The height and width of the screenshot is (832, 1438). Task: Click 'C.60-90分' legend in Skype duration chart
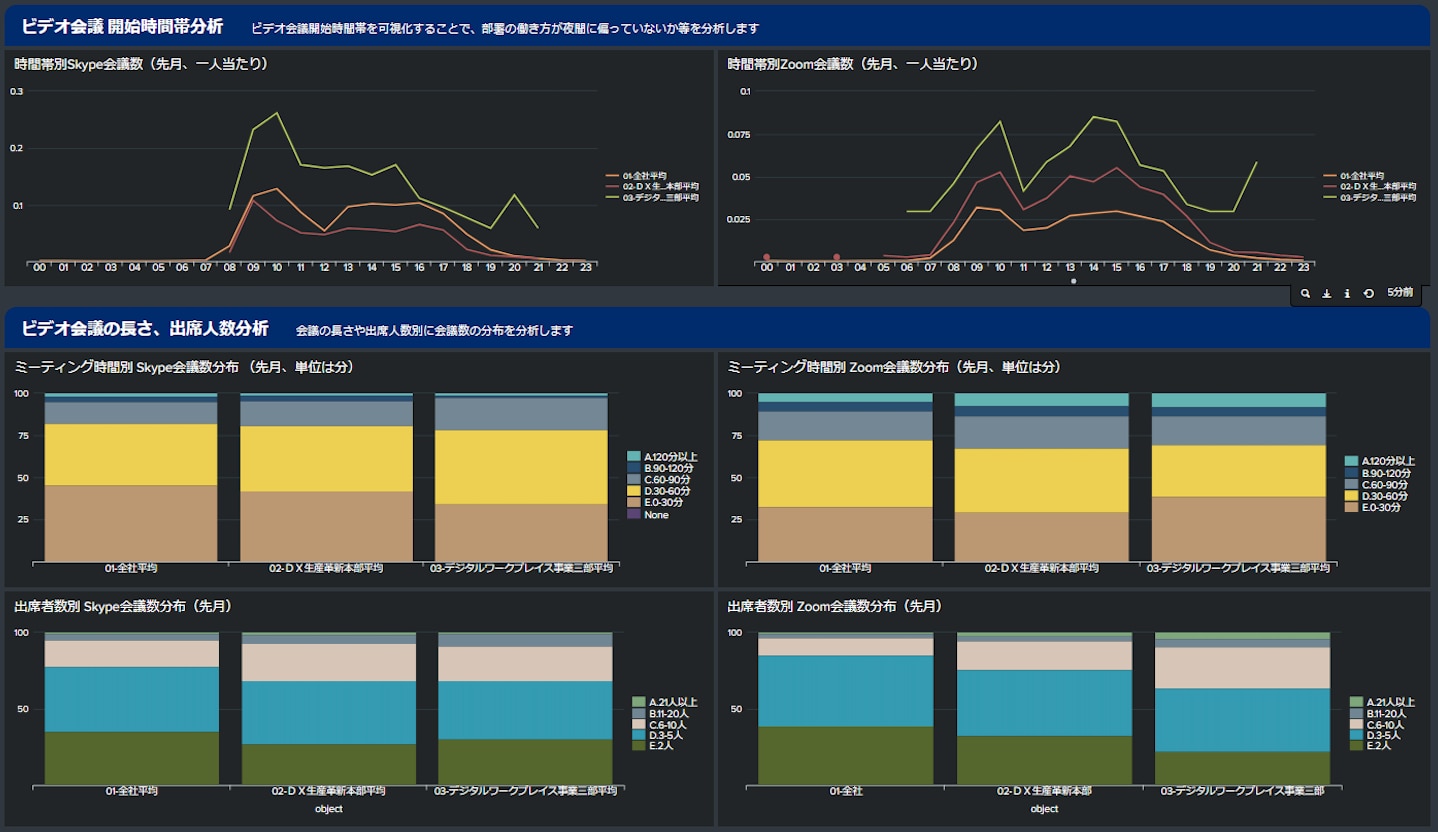tap(659, 479)
